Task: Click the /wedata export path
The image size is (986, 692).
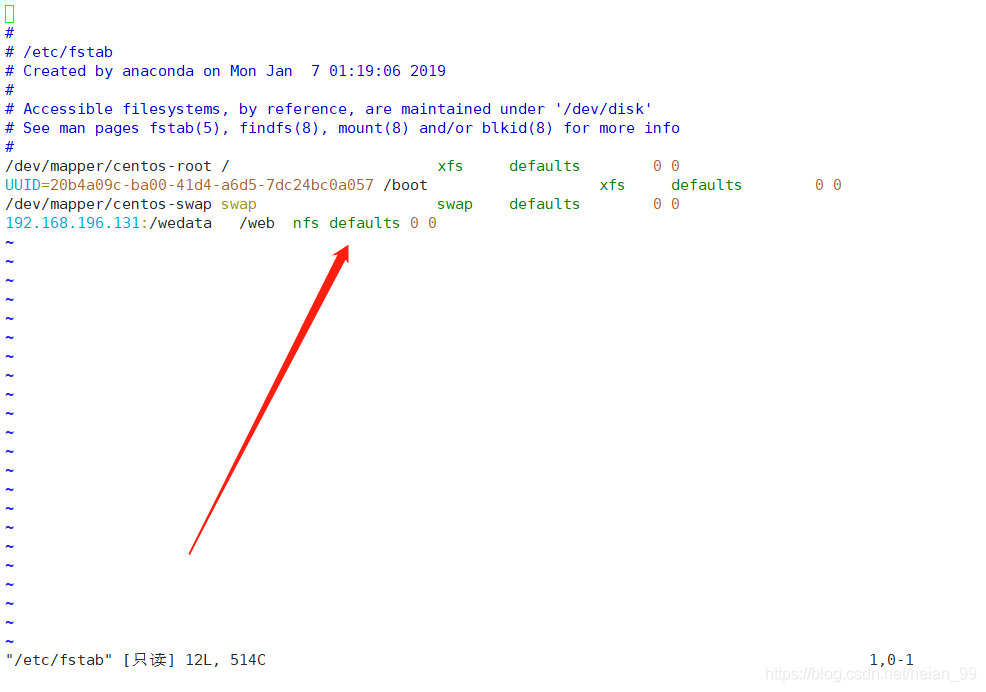Action: pos(180,223)
